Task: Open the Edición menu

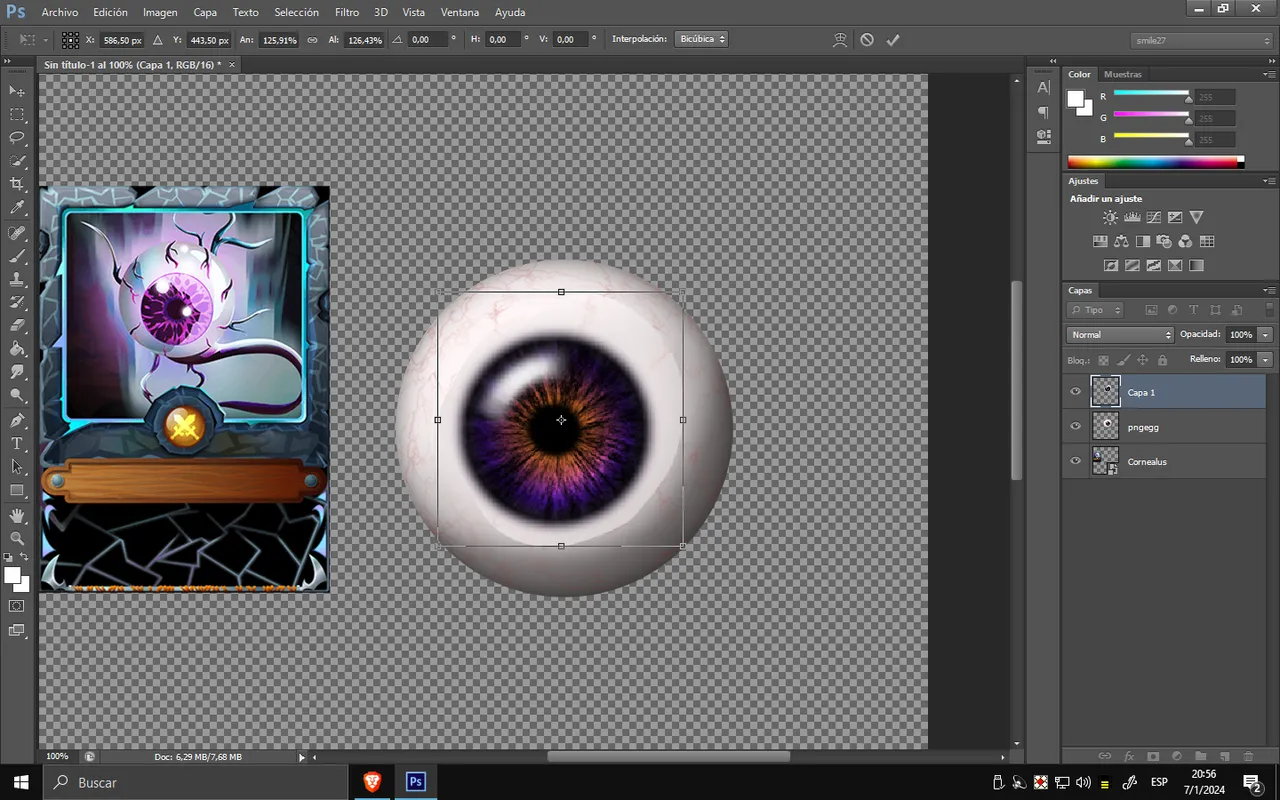Action: point(110,12)
